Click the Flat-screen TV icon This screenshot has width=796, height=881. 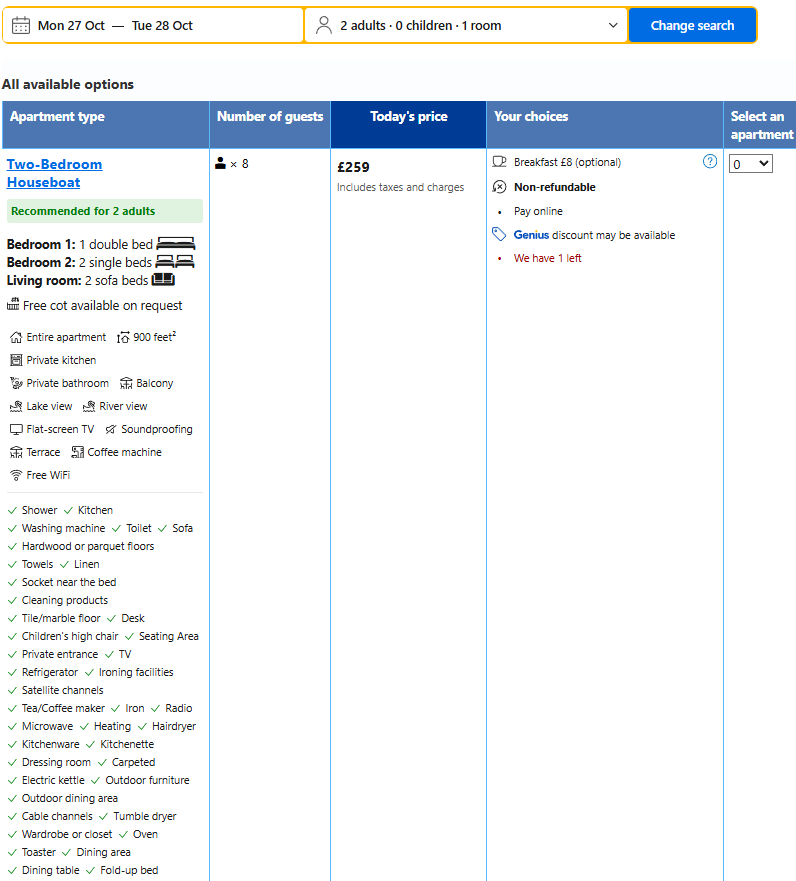[16, 429]
